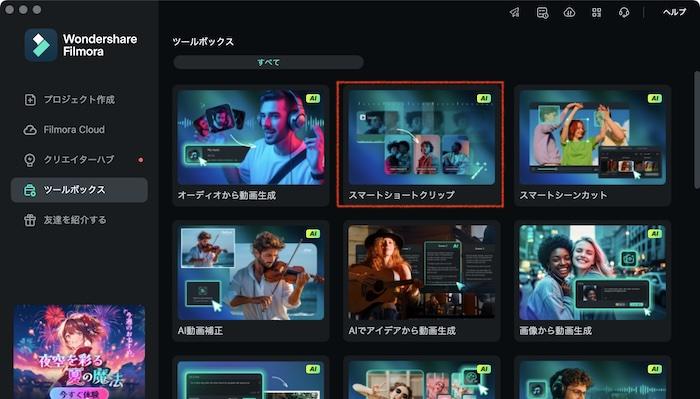Select ツールボックス in sidebar
Image resolution: width=700 pixels, height=399 pixels.
(79, 190)
